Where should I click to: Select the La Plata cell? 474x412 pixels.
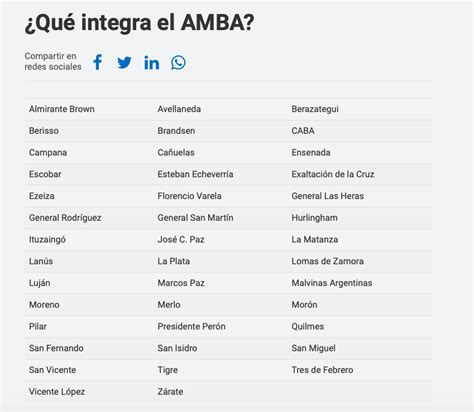[x=174, y=261]
